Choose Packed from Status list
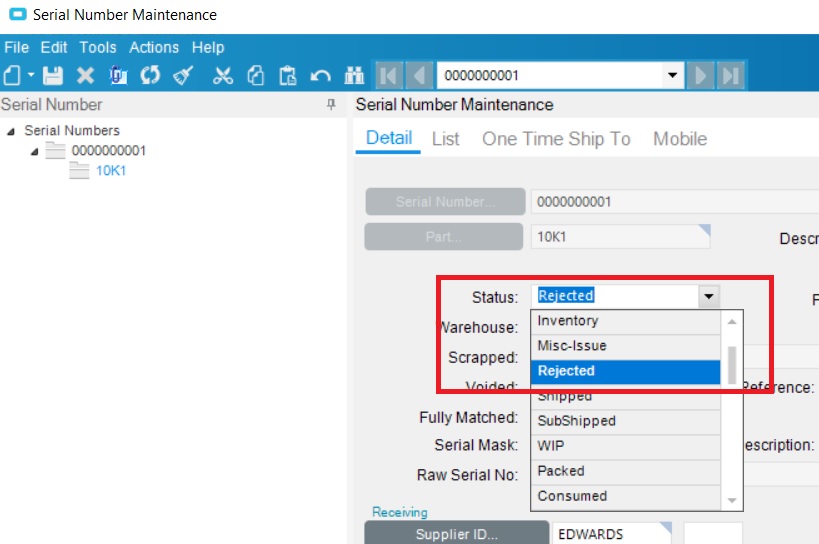The image size is (819, 544). pyautogui.click(x=626, y=471)
